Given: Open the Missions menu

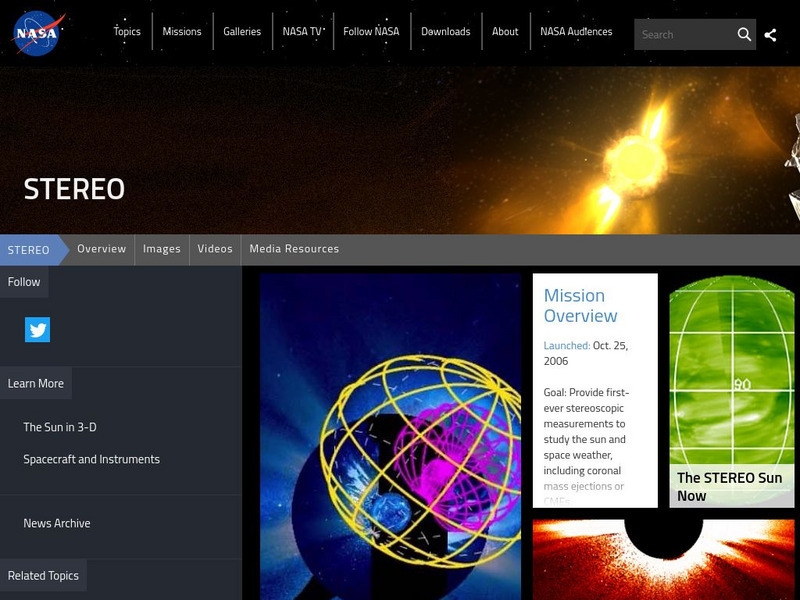Looking at the screenshot, I should click(x=182, y=32).
